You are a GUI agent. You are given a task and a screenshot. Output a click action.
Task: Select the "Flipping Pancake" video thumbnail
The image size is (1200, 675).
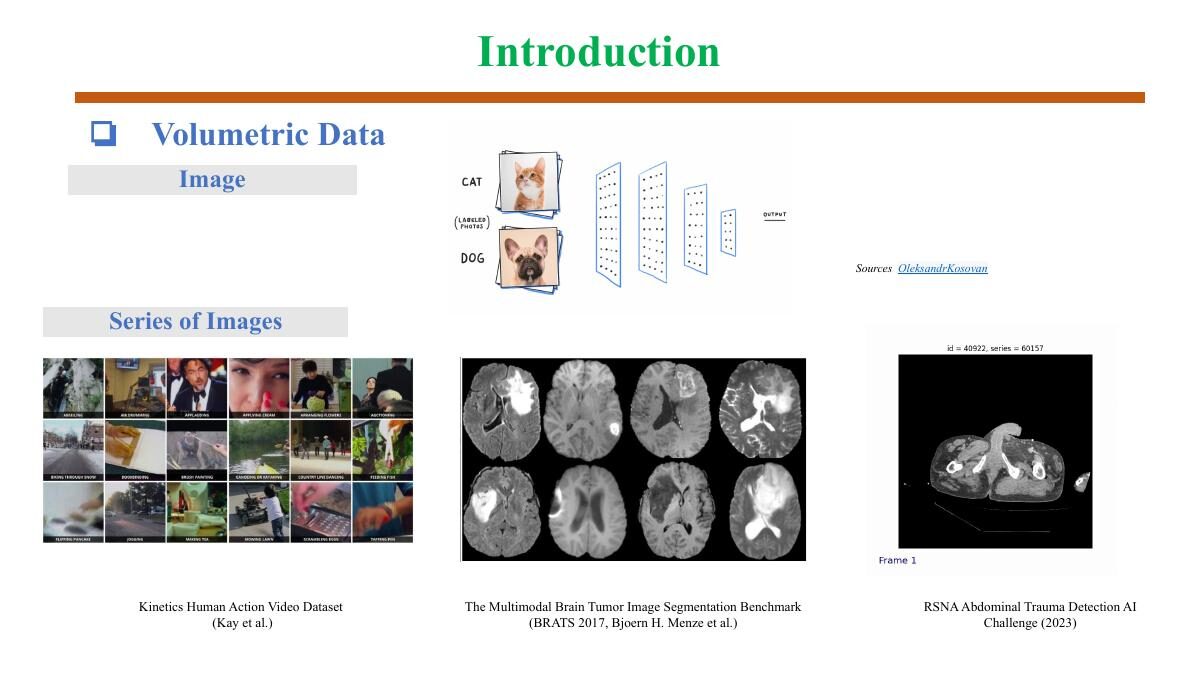click(x=73, y=513)
